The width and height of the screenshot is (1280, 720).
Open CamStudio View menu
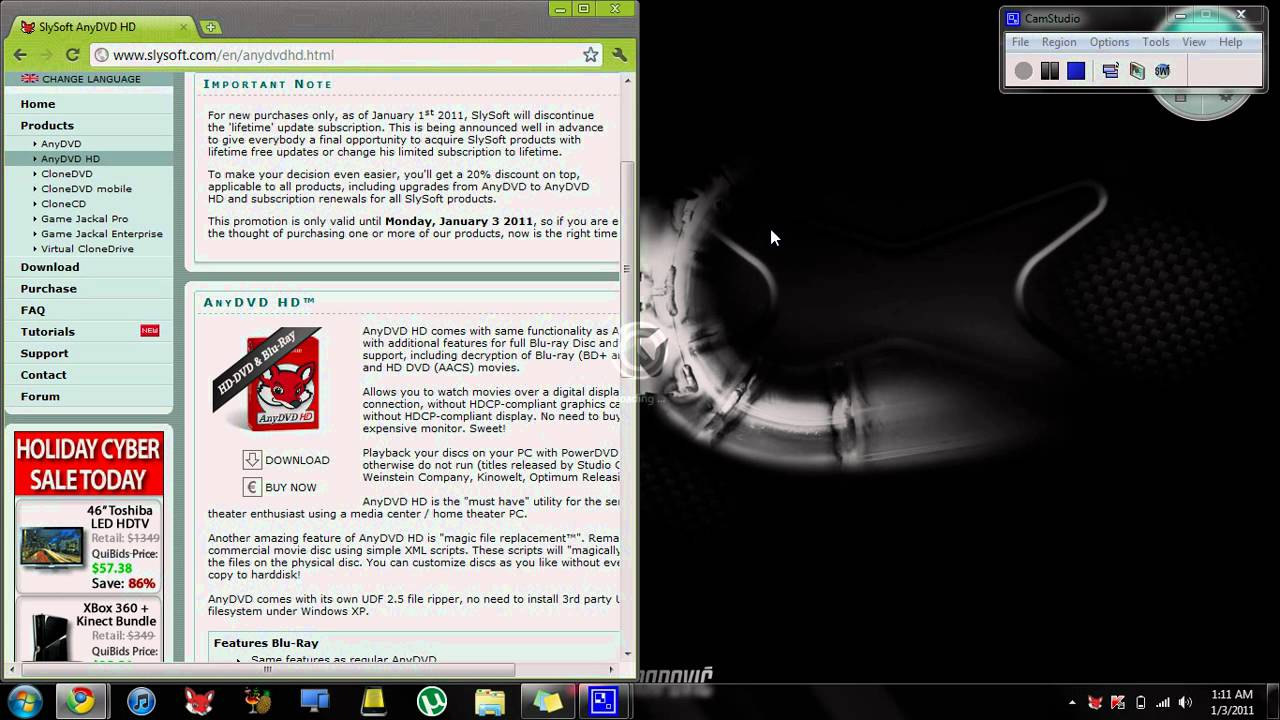[x=1194, y=42]
